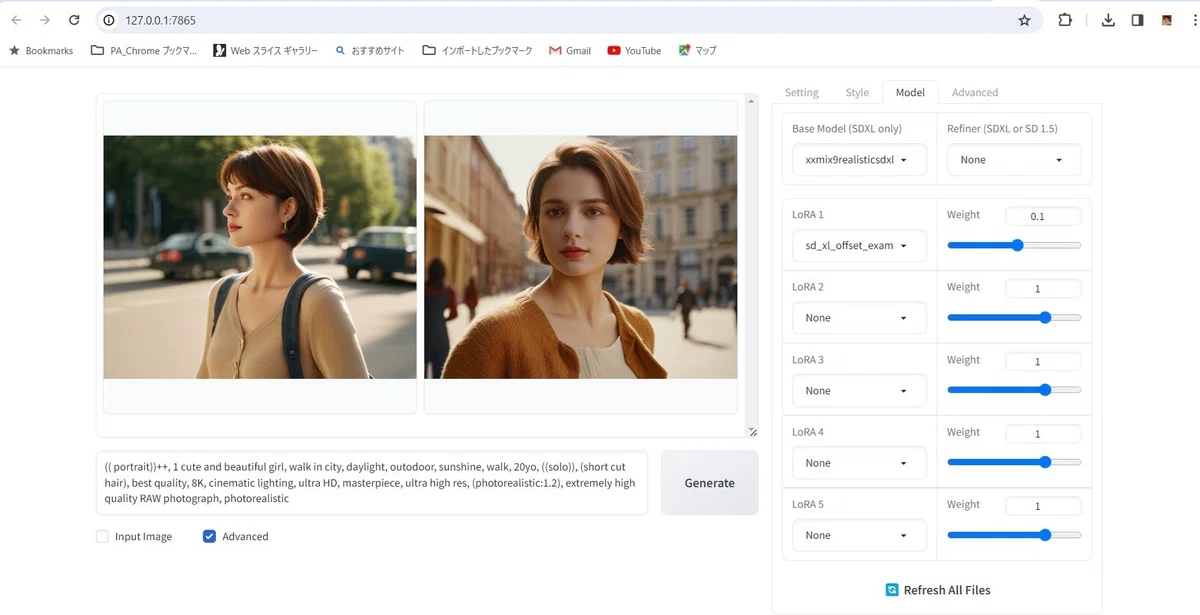Screen dimensions: 1200x615
Task: Click the LoRA 5 weight number field
Action: (x=1043, y=506)
